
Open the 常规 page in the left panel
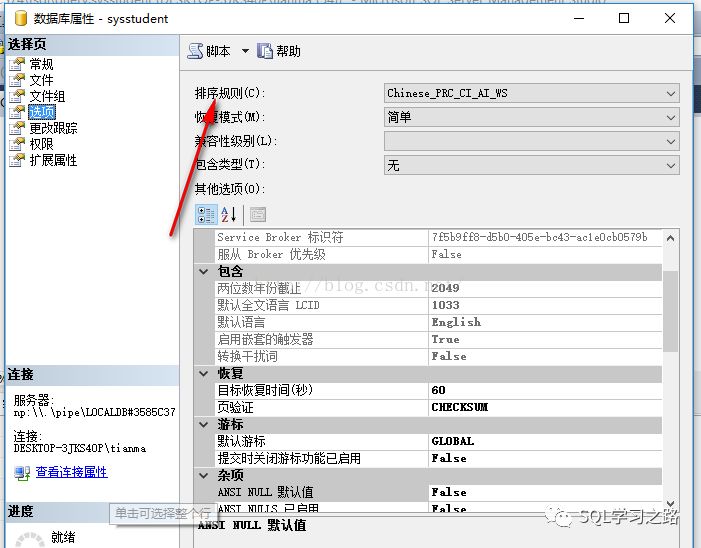(x=41, y=64)
